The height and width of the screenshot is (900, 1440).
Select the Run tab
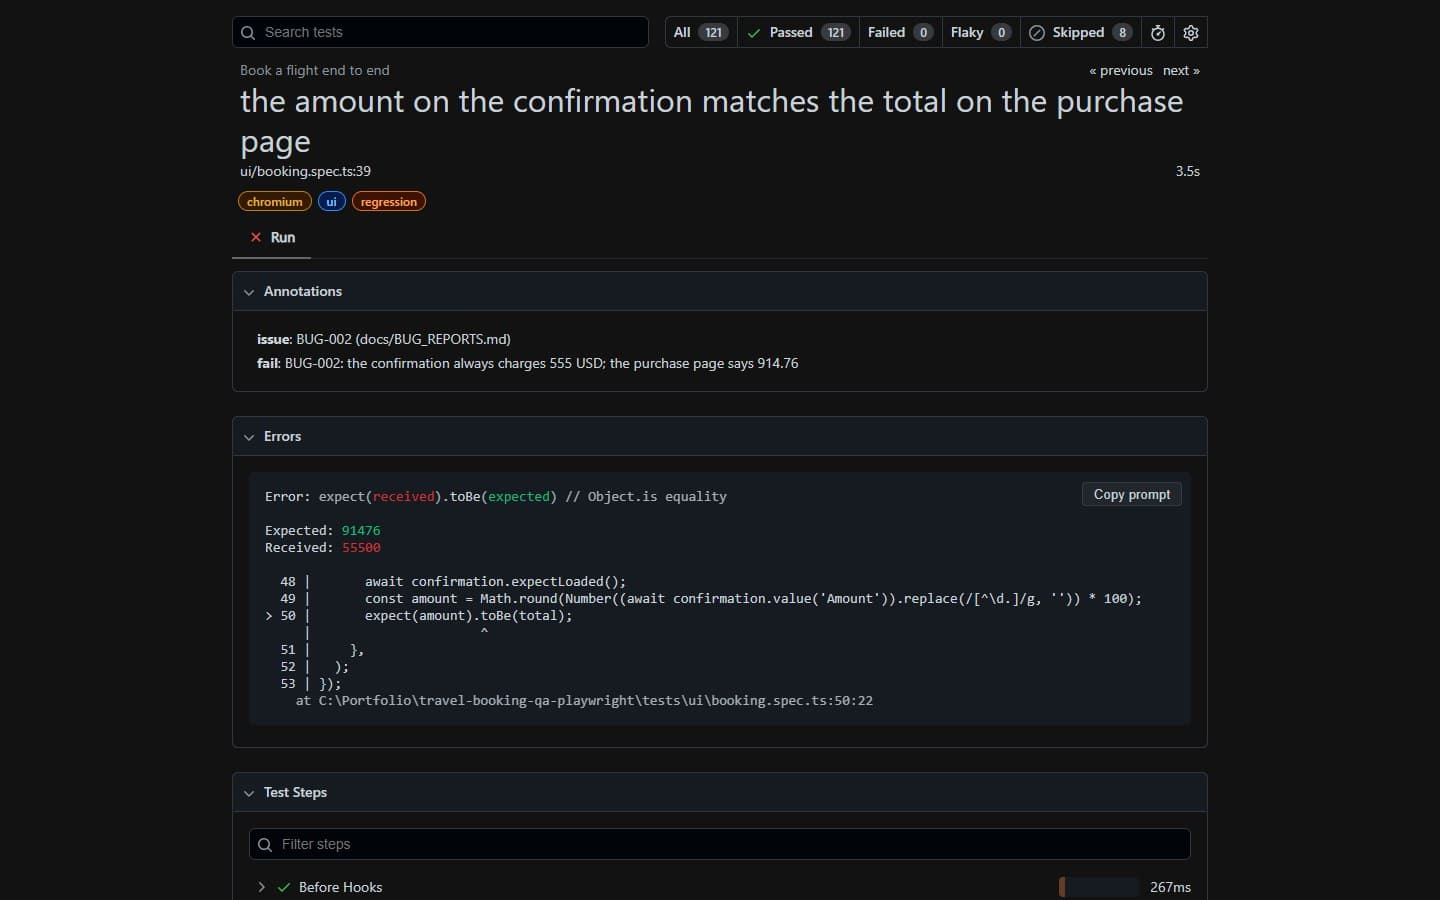pyautogui.click(x=272, y=238)
